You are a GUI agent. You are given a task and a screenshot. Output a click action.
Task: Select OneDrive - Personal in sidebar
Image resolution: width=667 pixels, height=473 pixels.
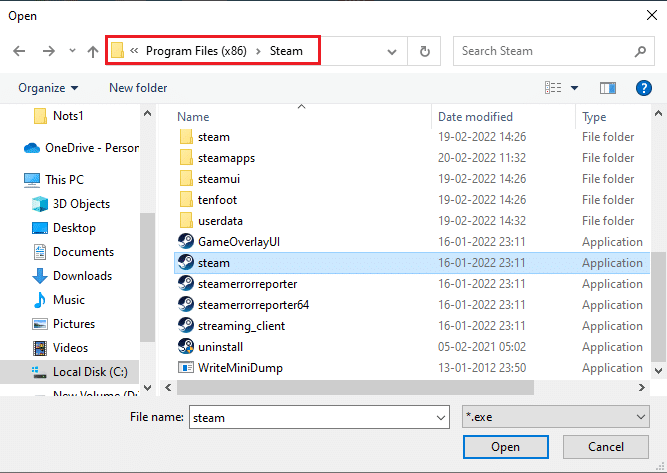click(x=81, y=148)
